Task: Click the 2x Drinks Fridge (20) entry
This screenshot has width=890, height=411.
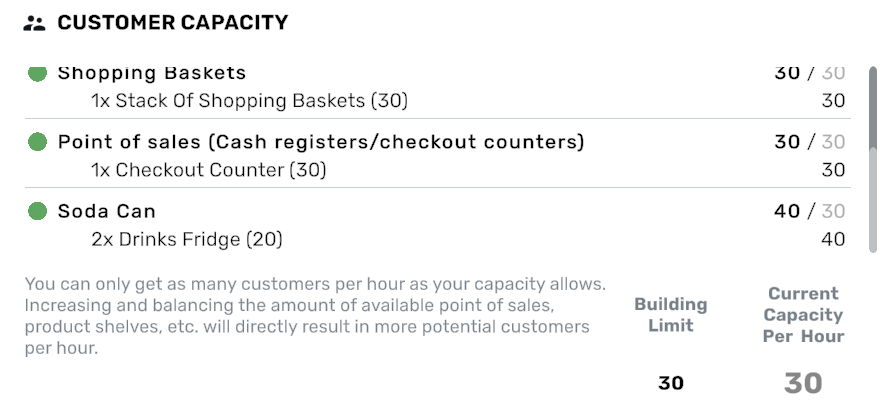Action: pyautogui.click(x=186, y=239)
